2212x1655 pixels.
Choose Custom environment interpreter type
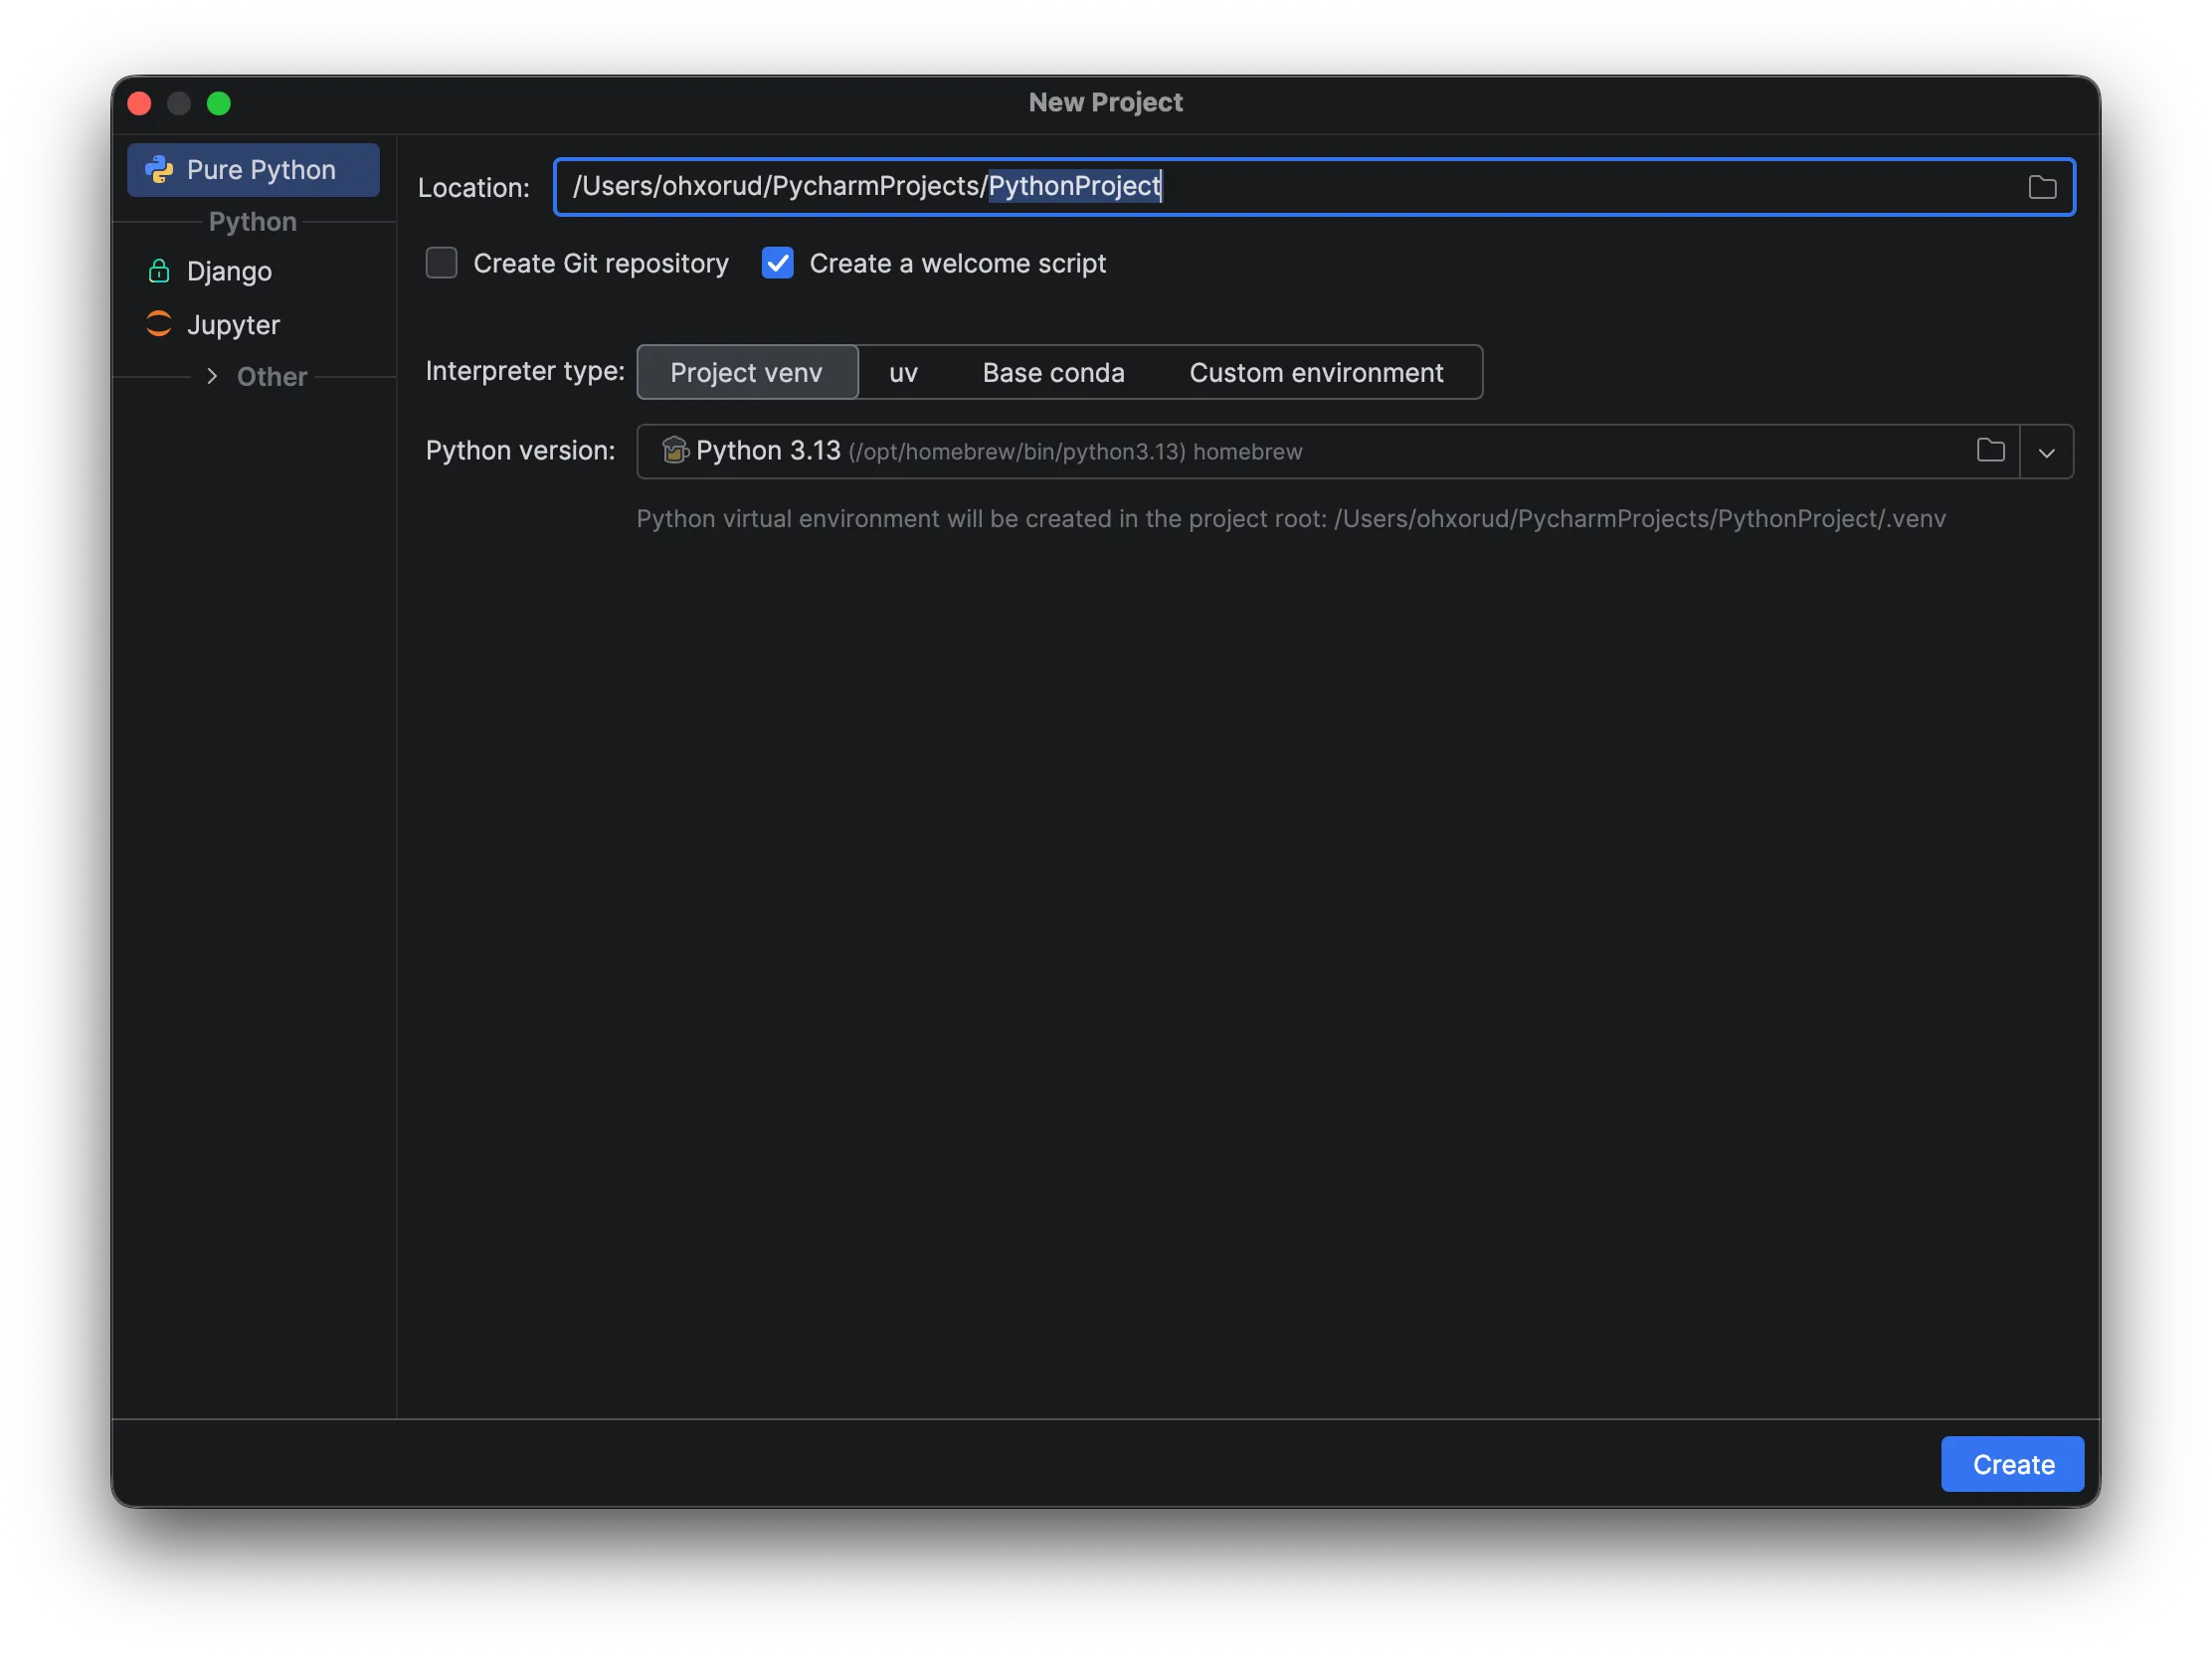click(x=1317, y=372)
